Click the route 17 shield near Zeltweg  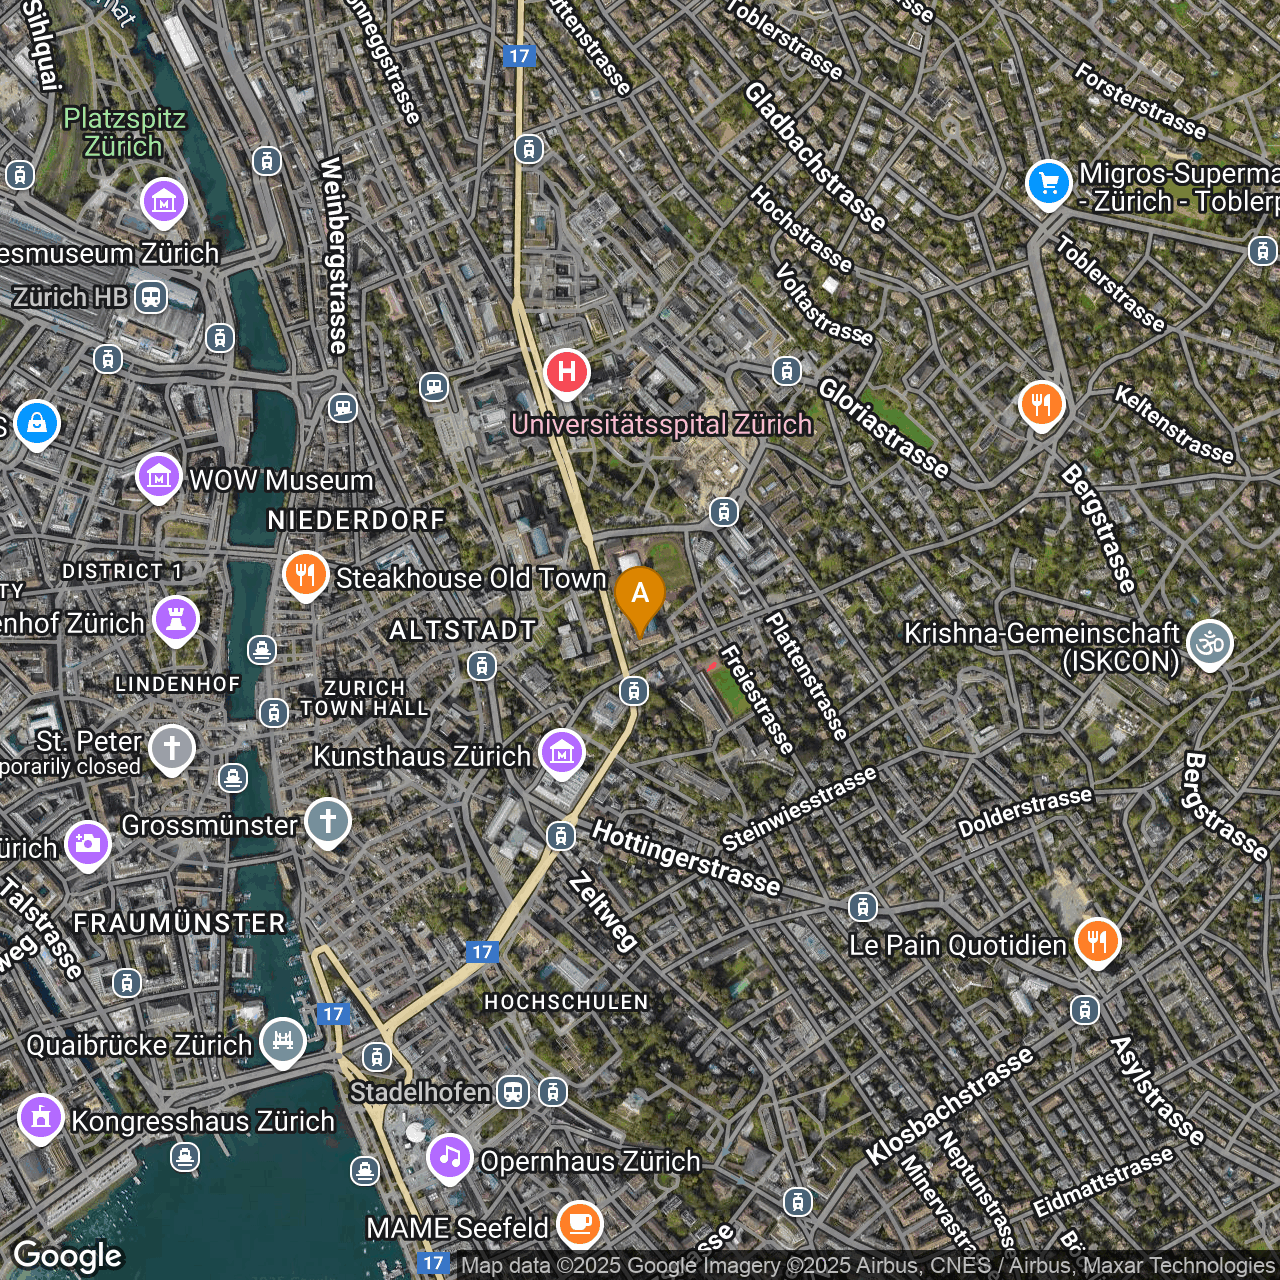(483, 952)
